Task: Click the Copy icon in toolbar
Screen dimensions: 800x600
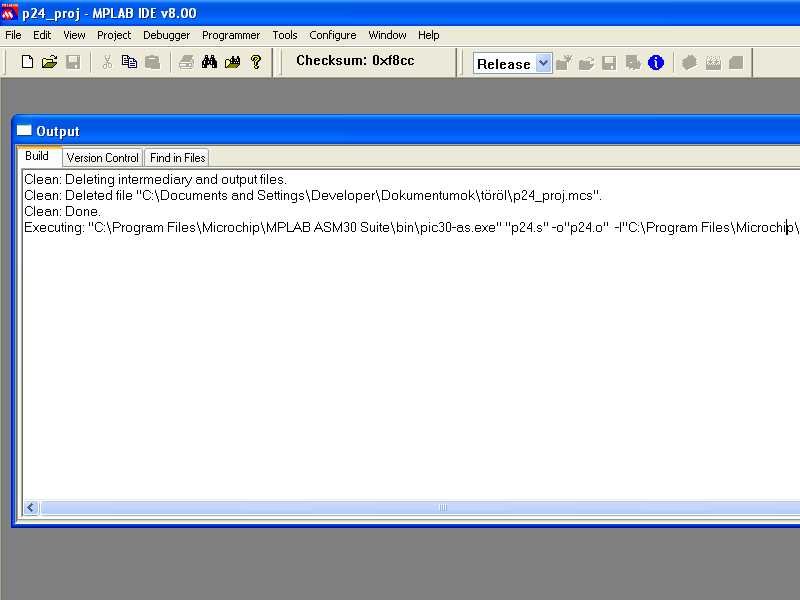Action: coord(130,62)
